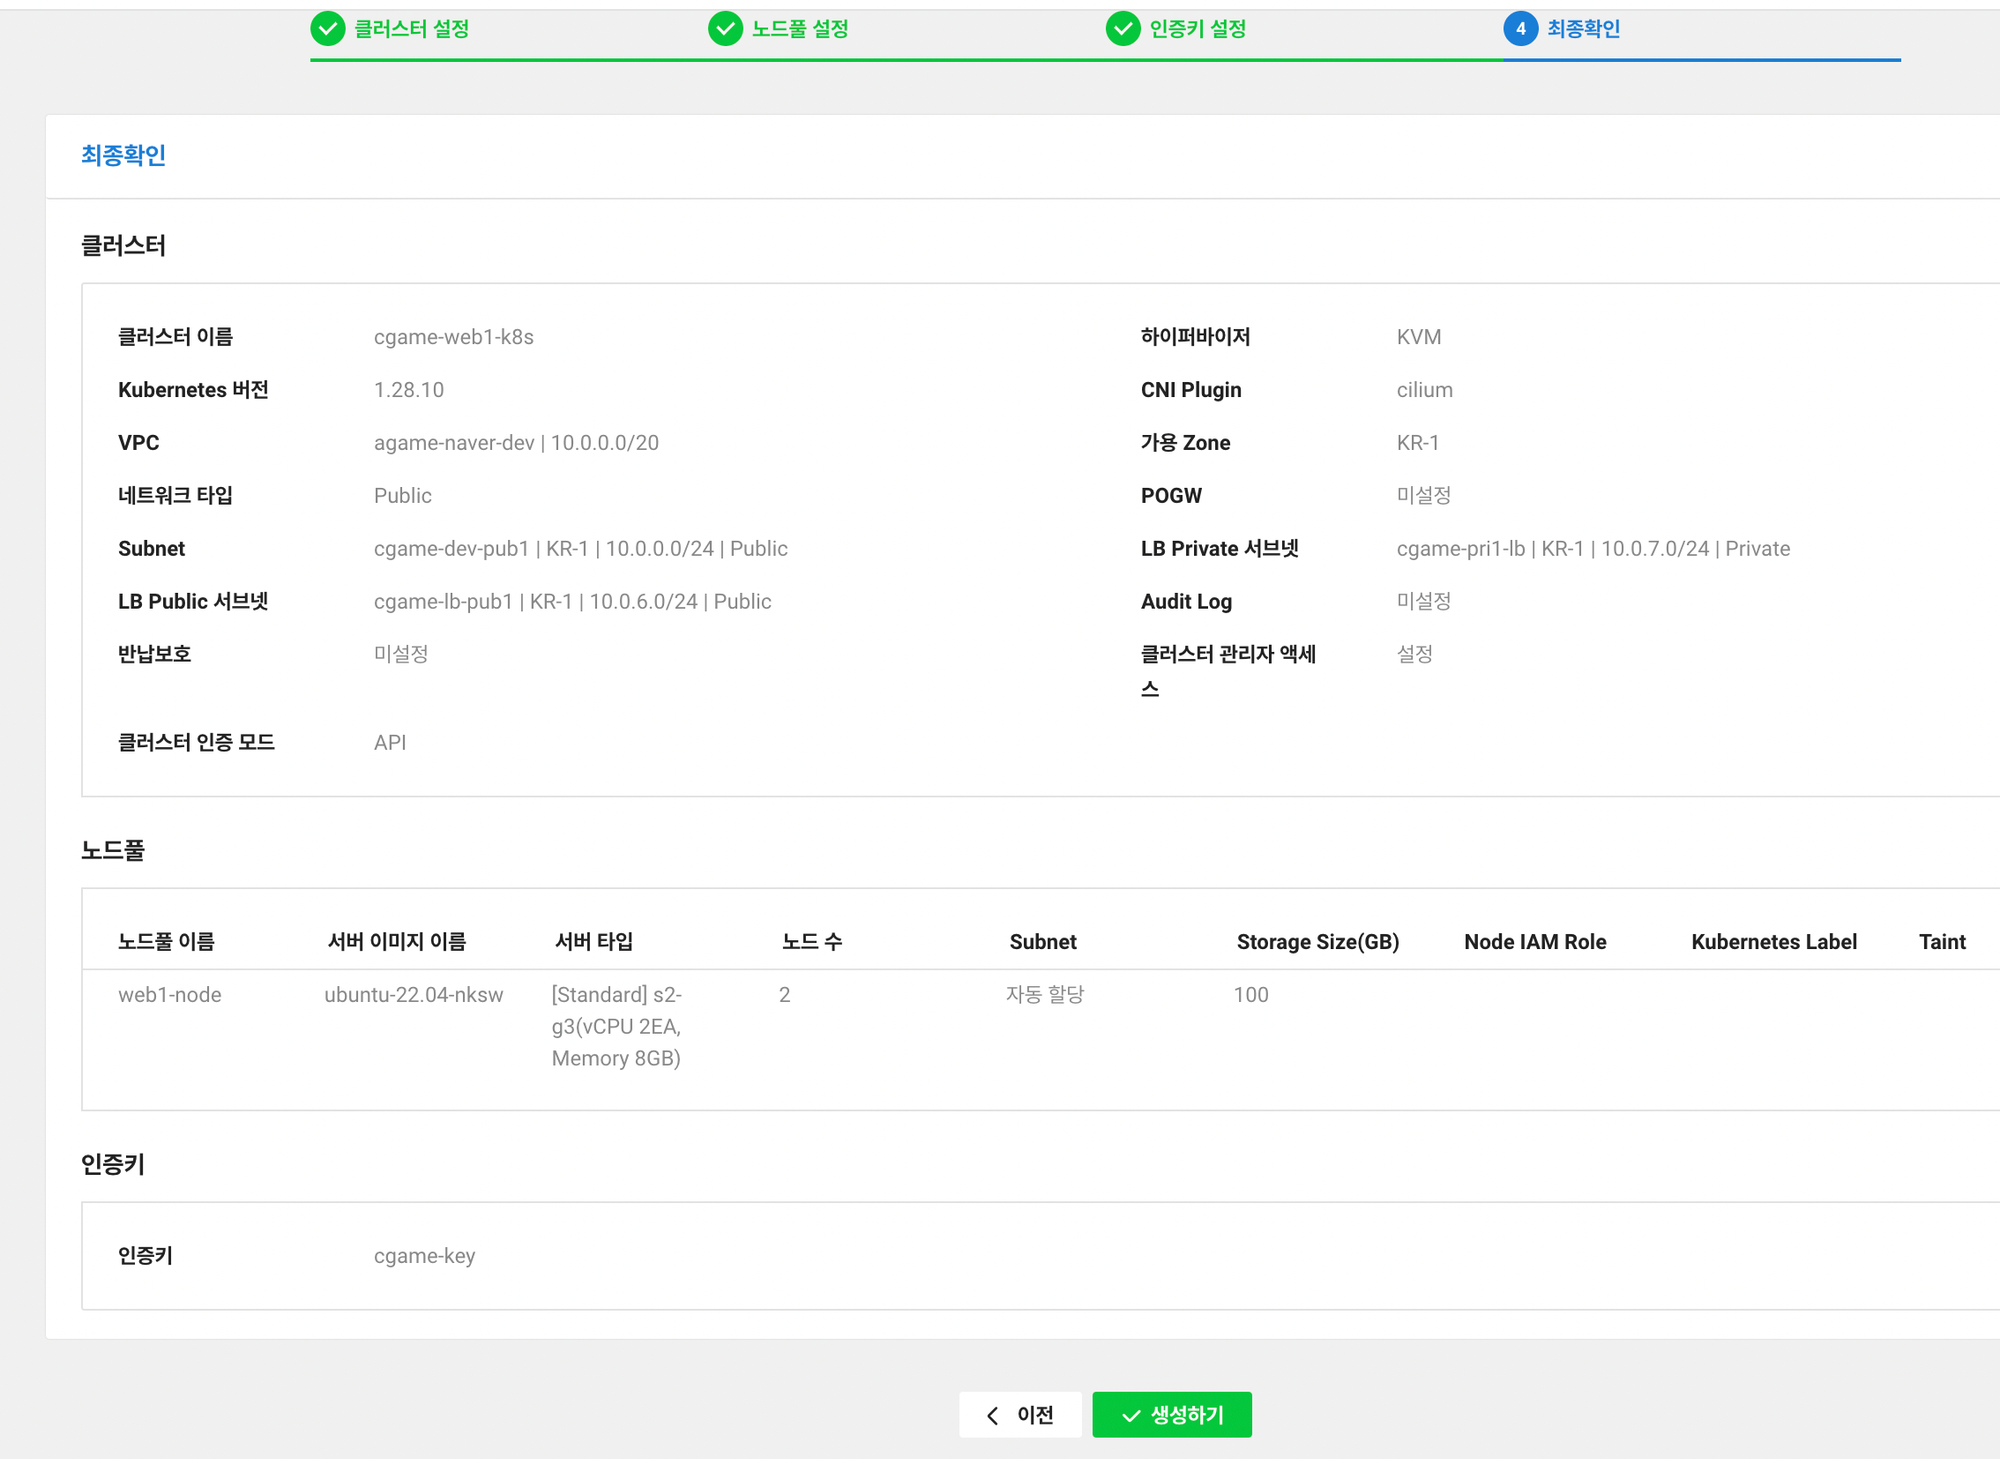2000x1459 pixels.
Task: Go to the 클러스터 설정 step
Action: 411,29
